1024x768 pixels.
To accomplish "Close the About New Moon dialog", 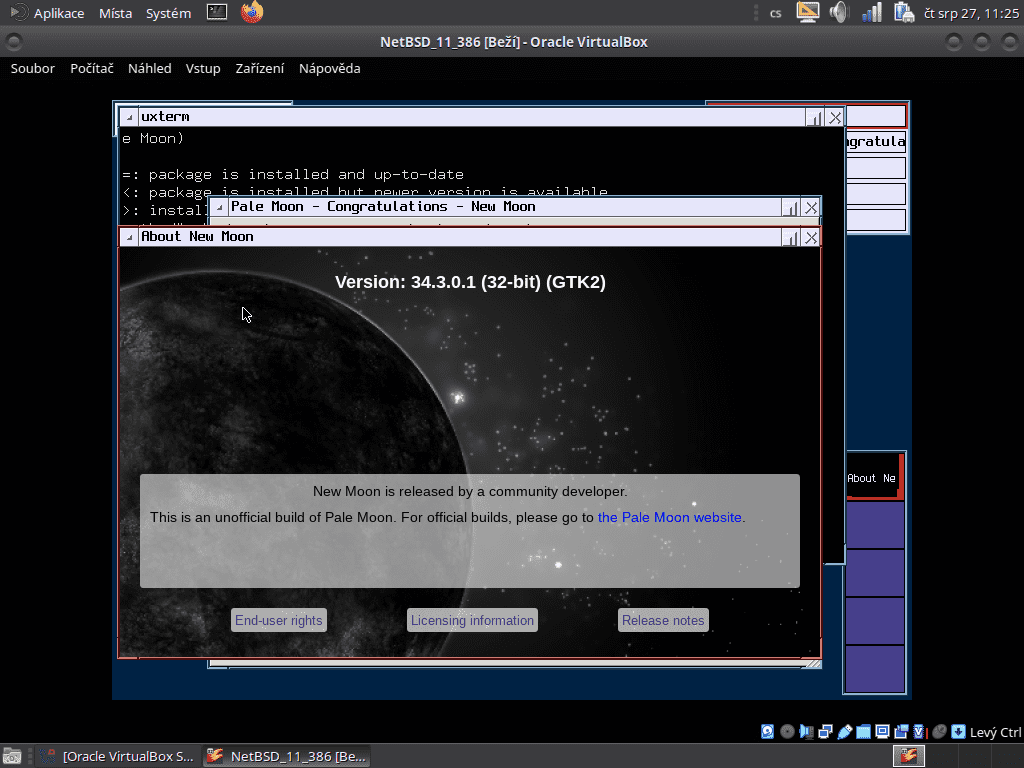I will click(811, 238).
